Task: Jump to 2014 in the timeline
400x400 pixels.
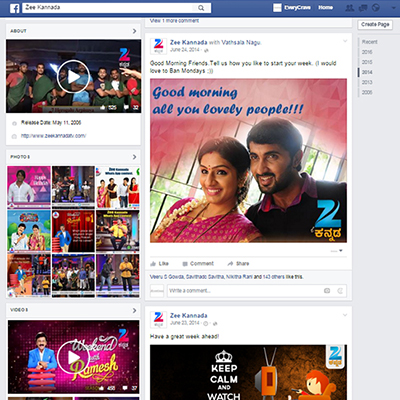Action: point(367,72)
